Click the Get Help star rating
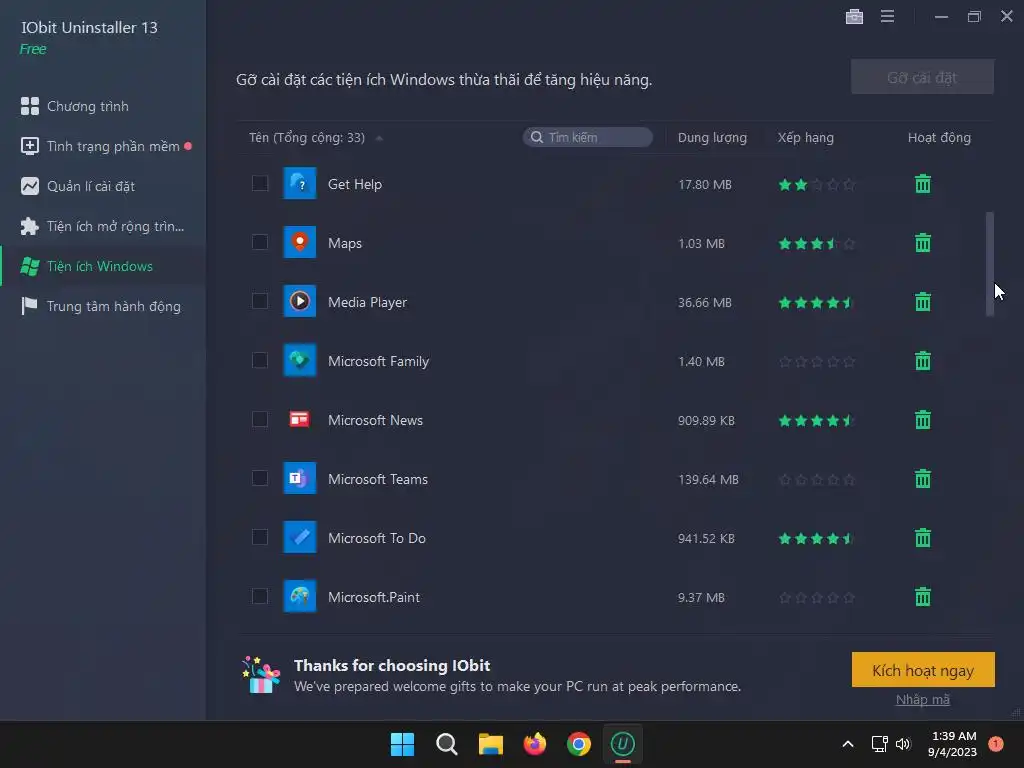Image resolution: width=1024 pixels, height=768 pixels. pyautogui.click(x=816, y=185)
